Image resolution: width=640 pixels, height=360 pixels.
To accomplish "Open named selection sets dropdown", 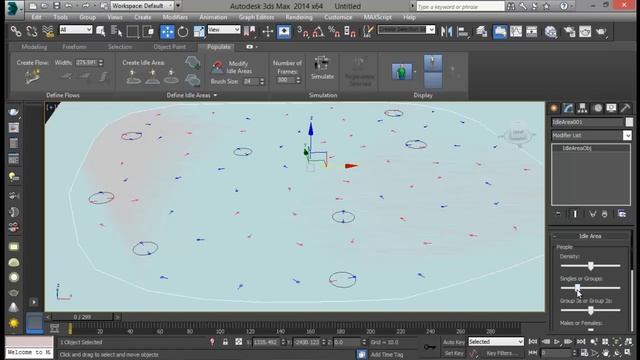I will [x=406, y=29].
